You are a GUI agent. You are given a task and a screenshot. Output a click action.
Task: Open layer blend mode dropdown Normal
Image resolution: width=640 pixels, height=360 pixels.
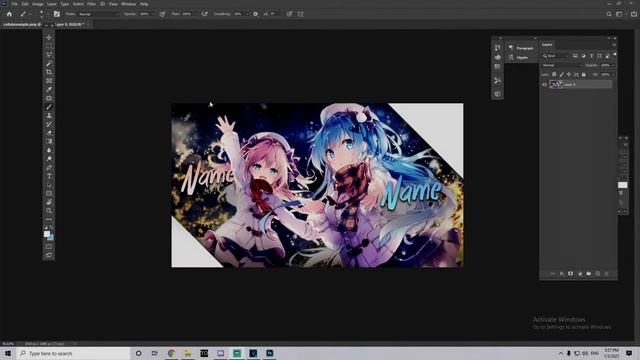[562, 65]
